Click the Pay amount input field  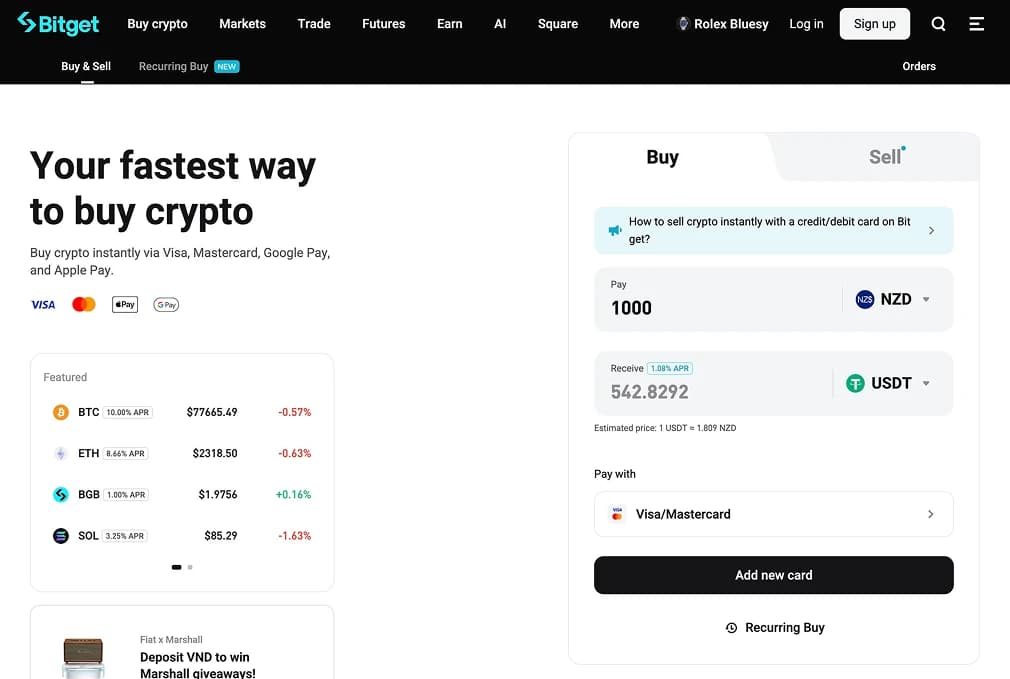[720, 308]
